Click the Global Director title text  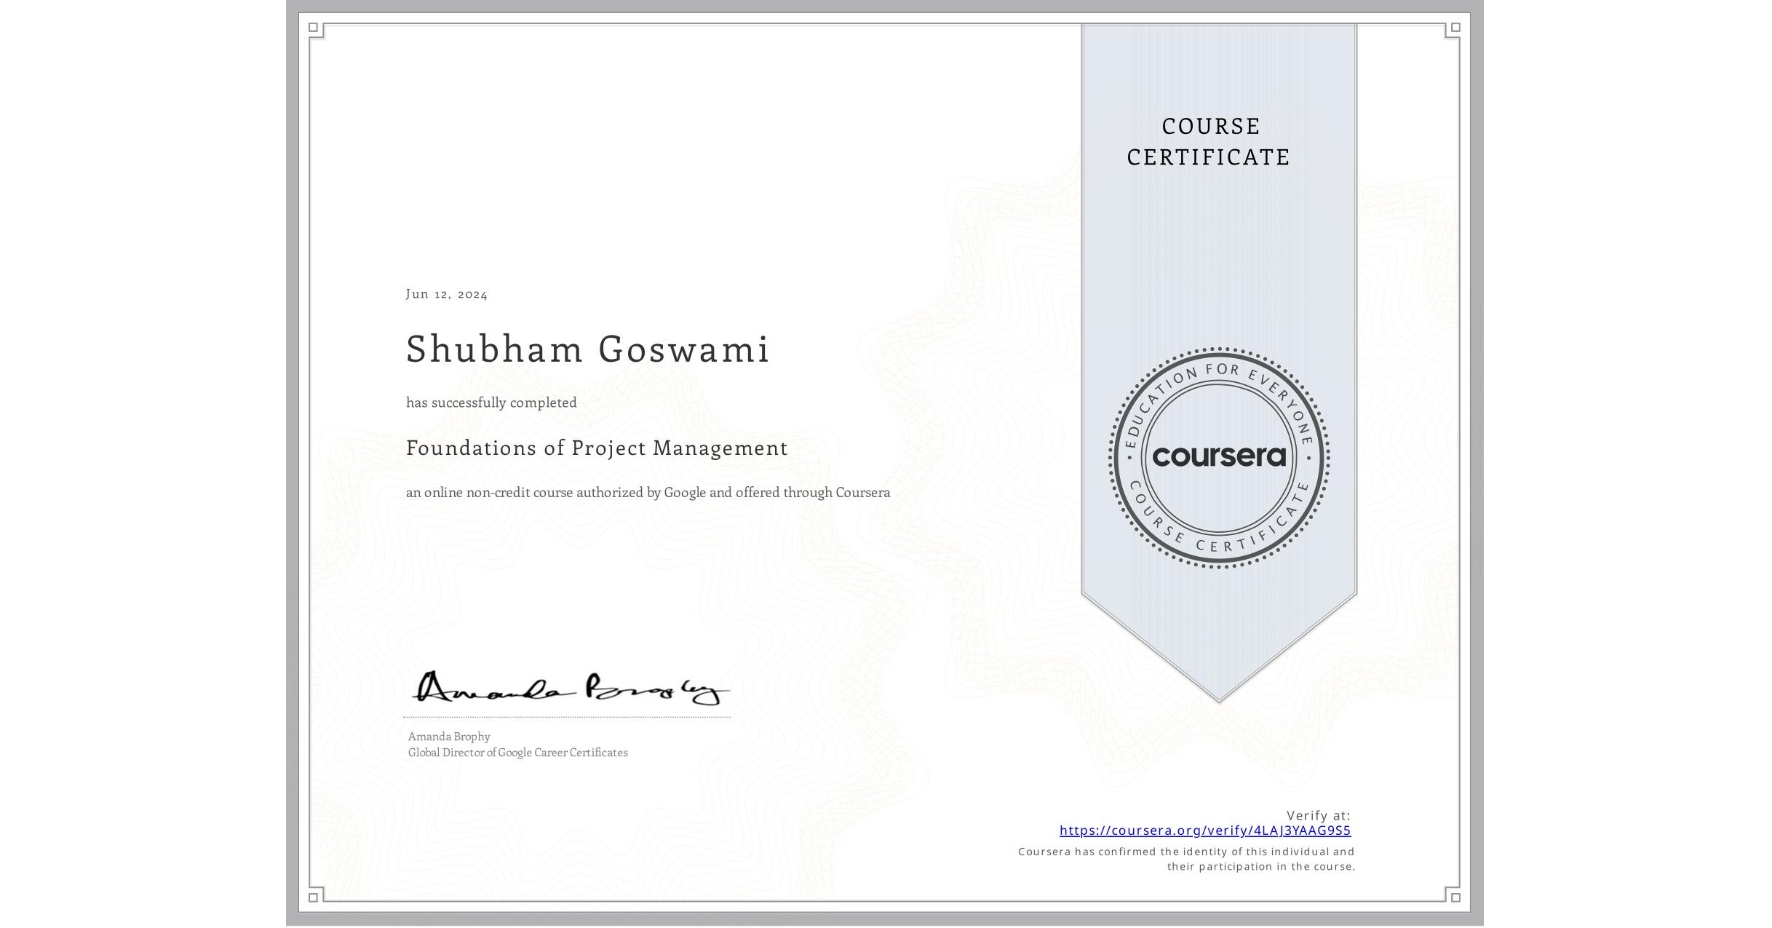[517, 752]
